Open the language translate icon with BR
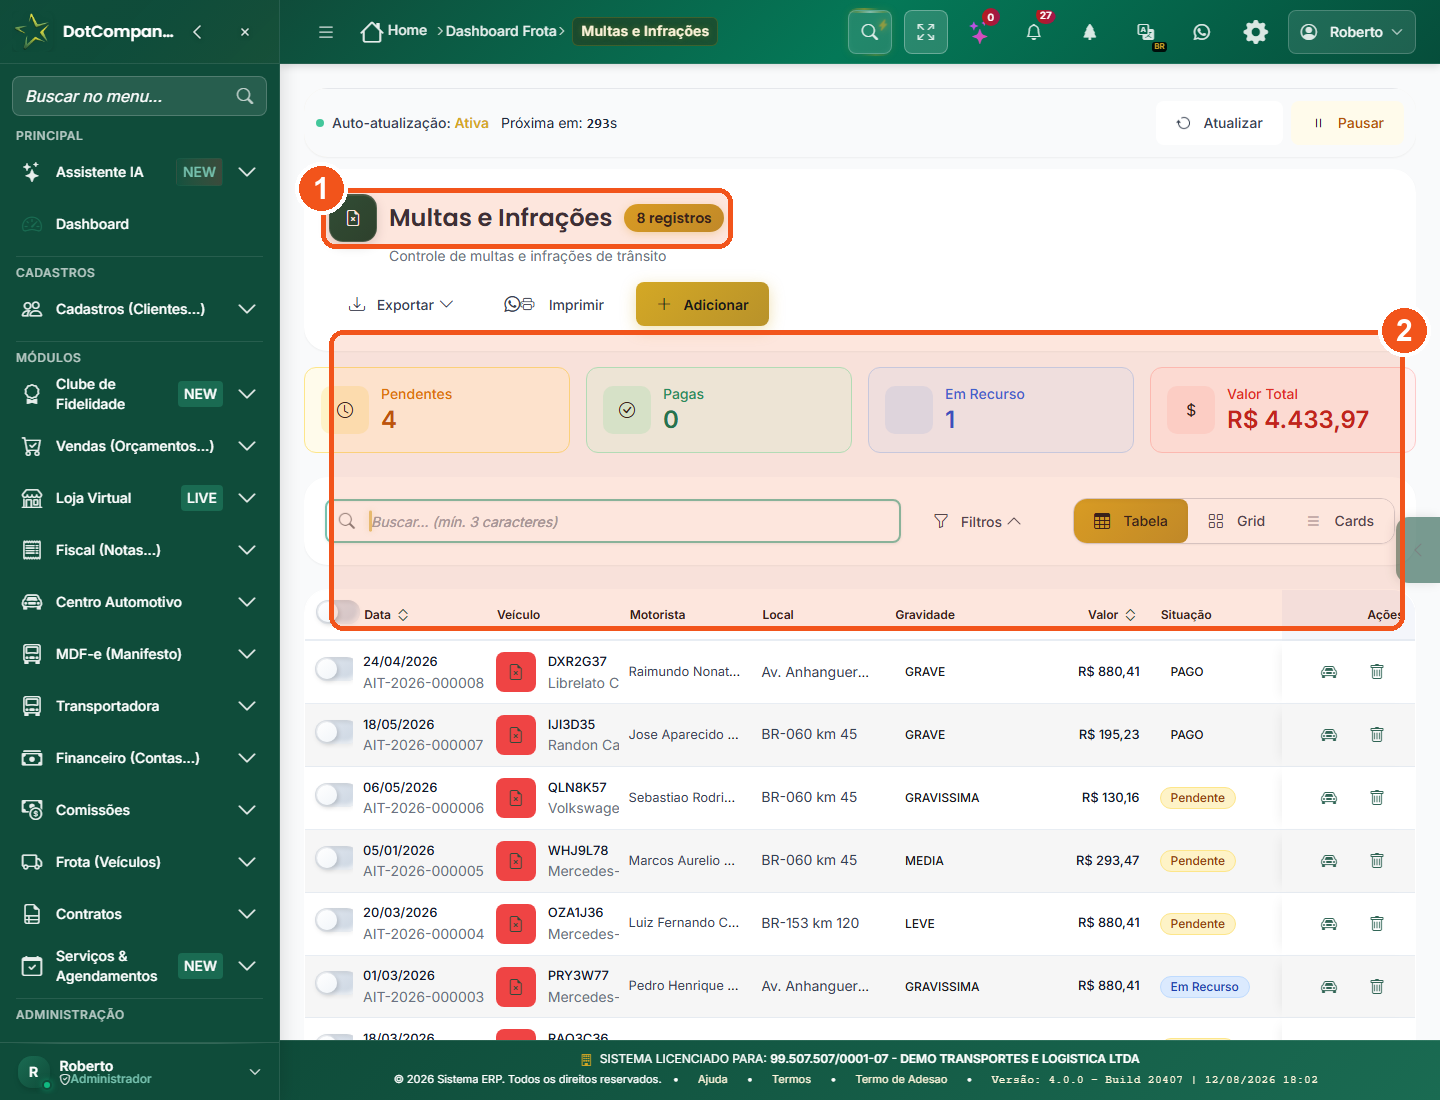 coord(1147,33)
